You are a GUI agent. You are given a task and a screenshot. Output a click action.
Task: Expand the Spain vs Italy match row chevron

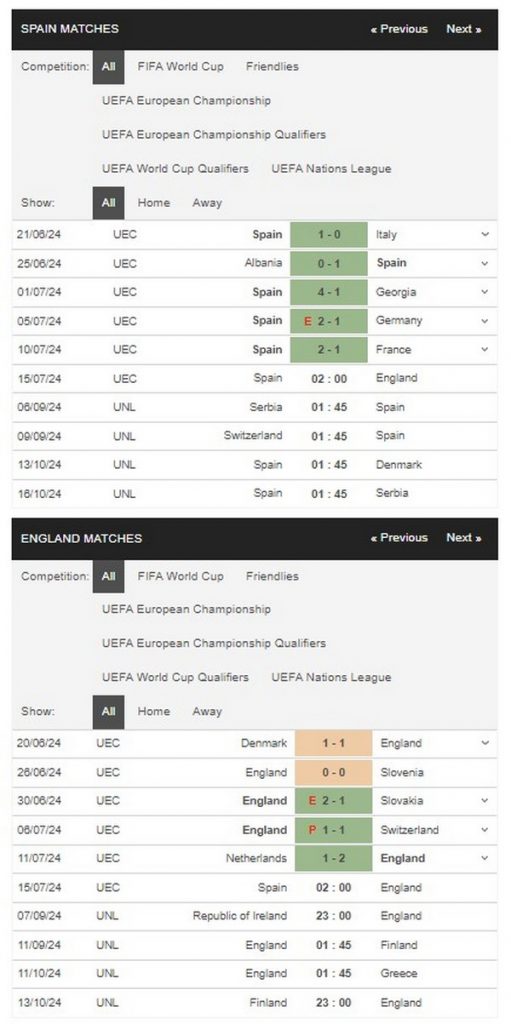click(x=485, y=234)
